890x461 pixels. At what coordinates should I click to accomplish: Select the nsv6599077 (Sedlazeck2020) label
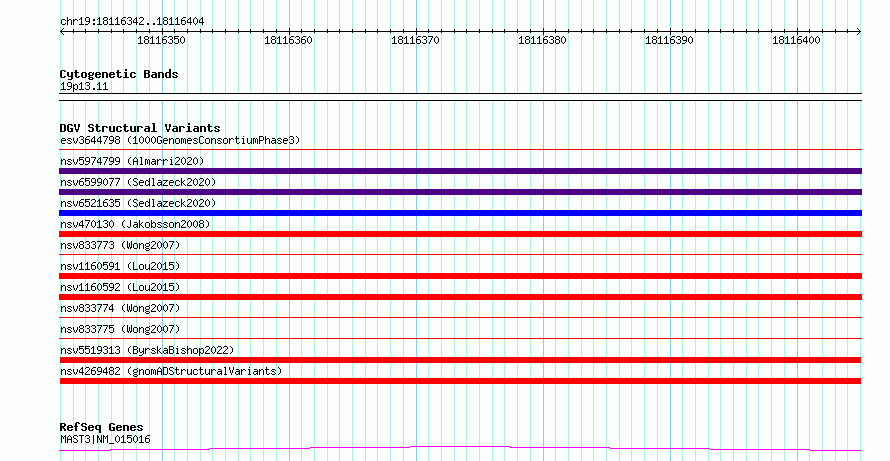click(x=138, y=182)
